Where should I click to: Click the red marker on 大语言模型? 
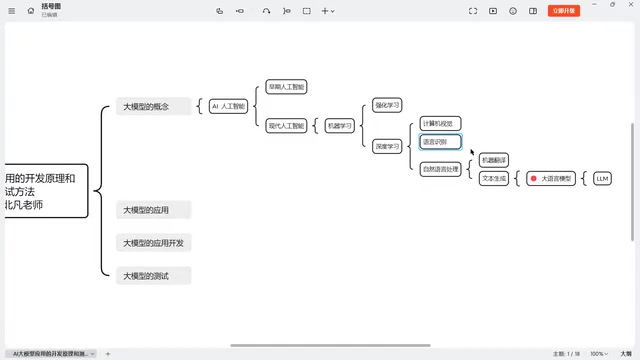point(533,178)
